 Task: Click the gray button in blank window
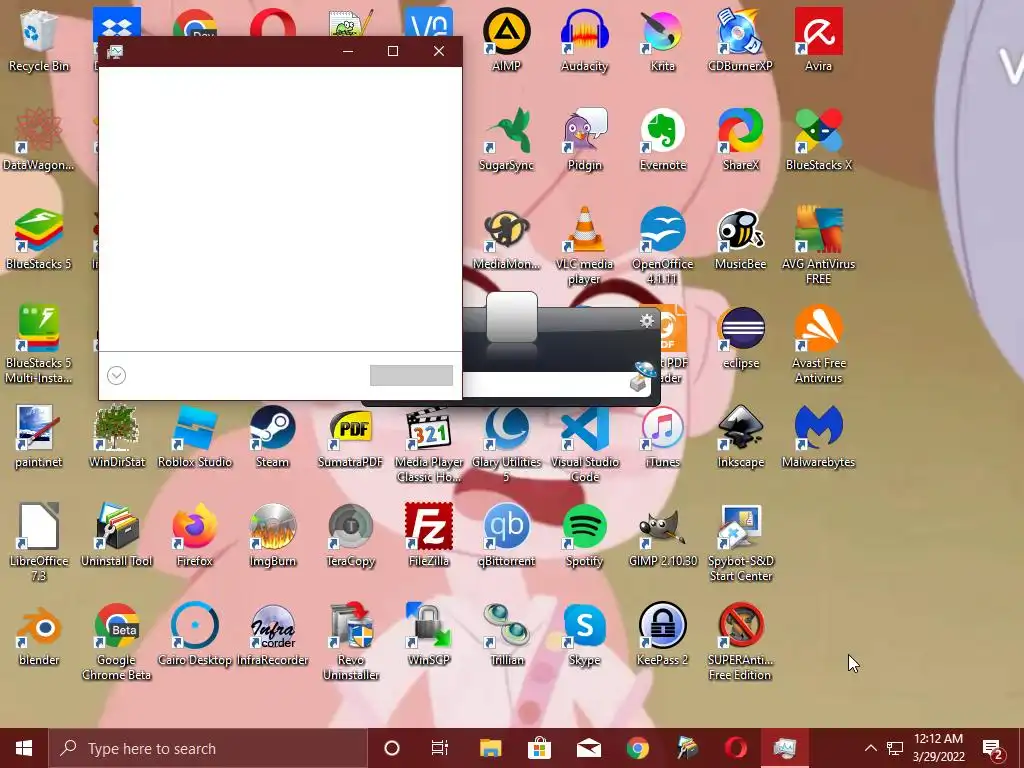(x=411, y=376)
